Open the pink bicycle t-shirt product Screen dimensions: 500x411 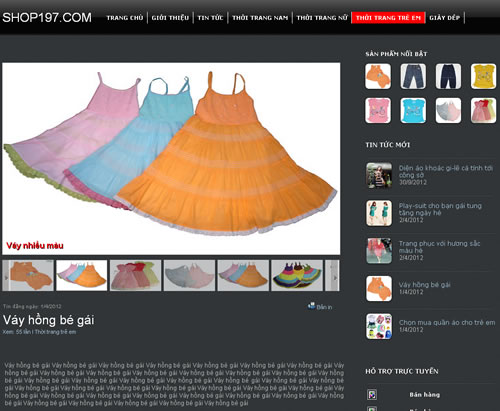(378, 110)
